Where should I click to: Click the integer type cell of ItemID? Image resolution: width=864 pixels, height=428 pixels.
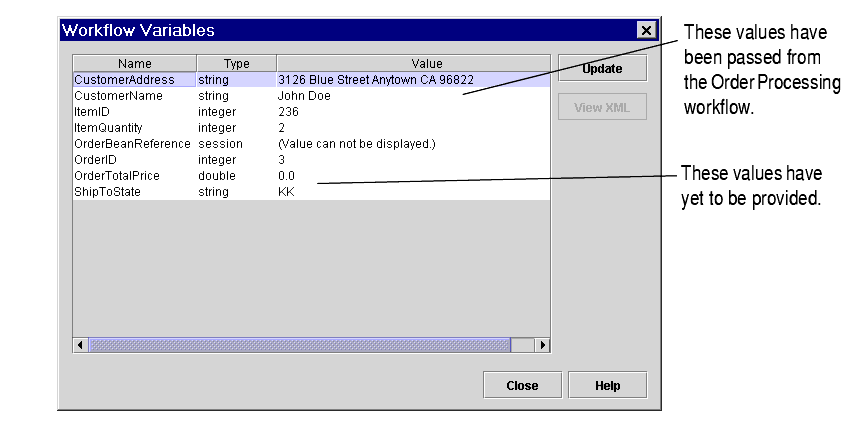pyautogui.click(x=237, y=112)
